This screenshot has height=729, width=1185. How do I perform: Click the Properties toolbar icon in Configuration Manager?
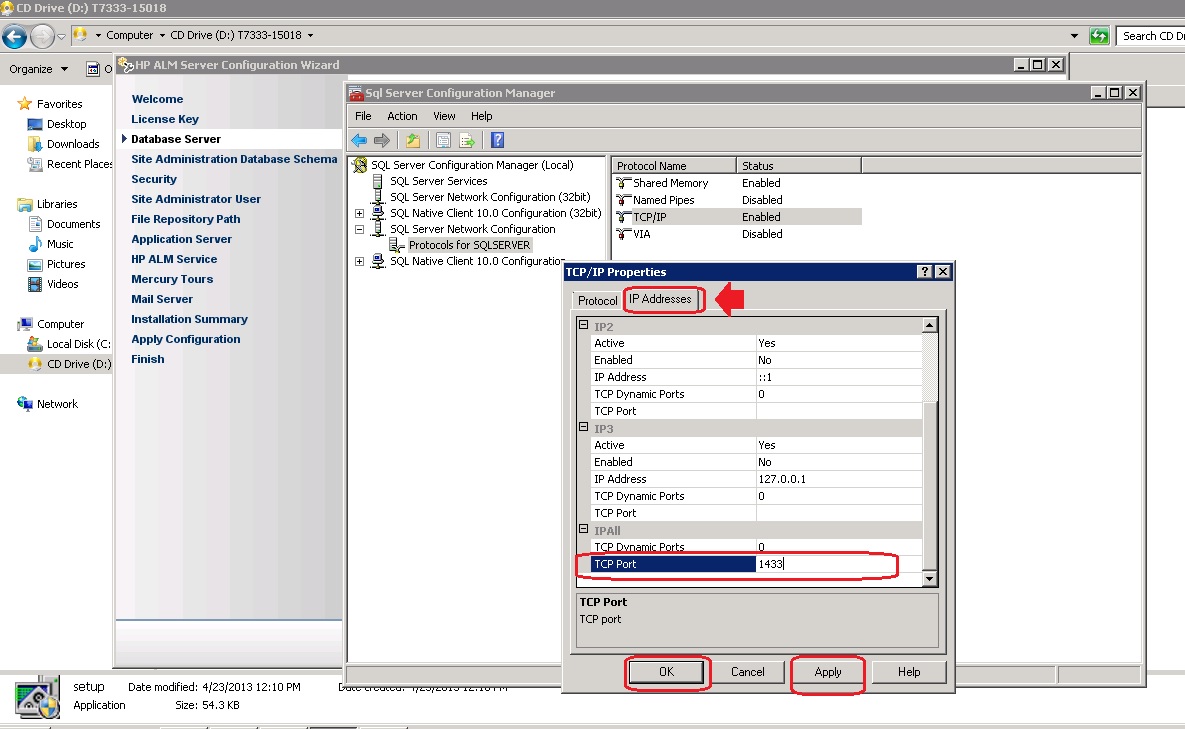pyautogui.click(x=444, y=141)
